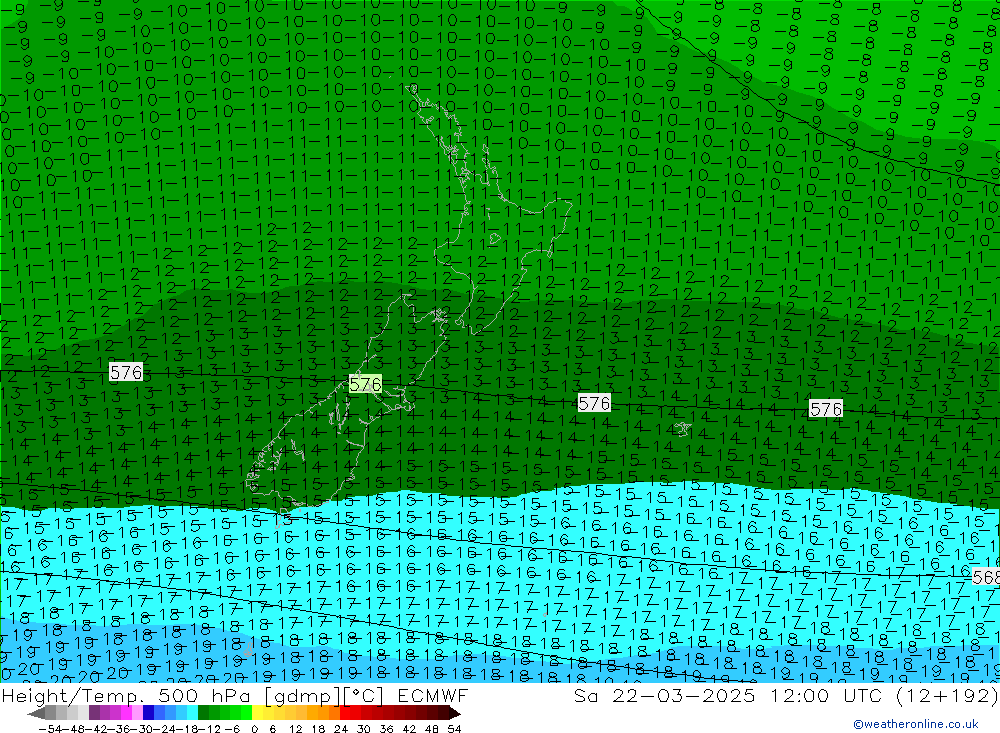Click the -54 legend value
This screenshot has height=733, width=1000.
pyautogui.click(x=50, y=729)
